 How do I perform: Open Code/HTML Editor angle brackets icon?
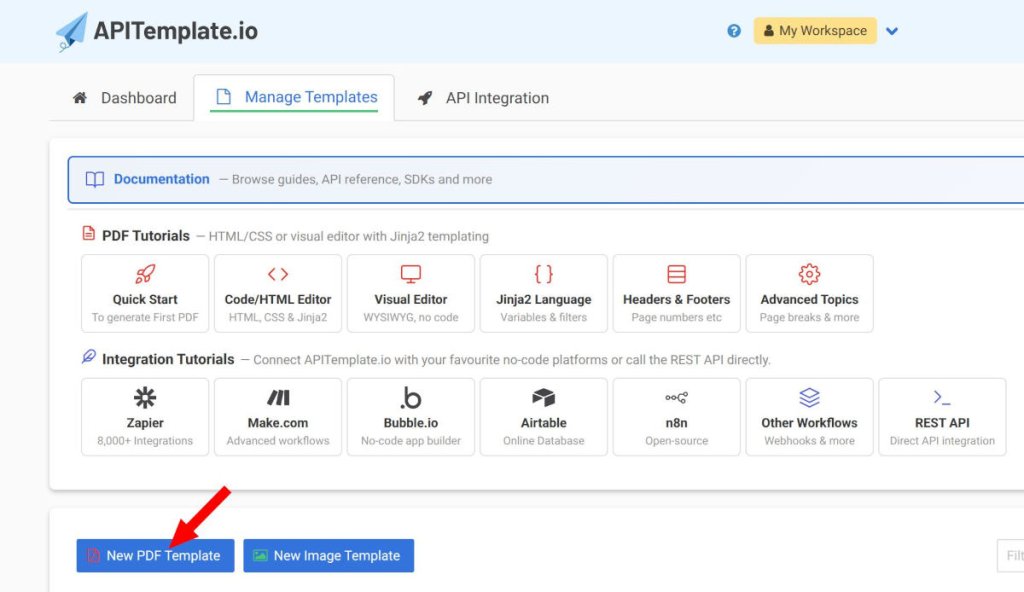[278, 274]
